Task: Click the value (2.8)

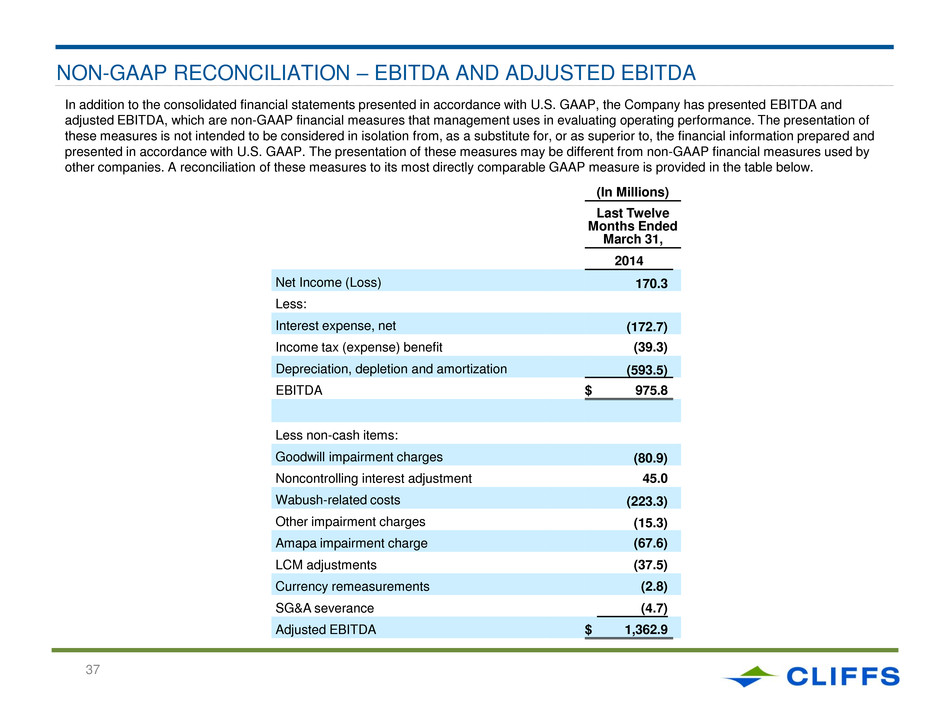Action: 653,586
